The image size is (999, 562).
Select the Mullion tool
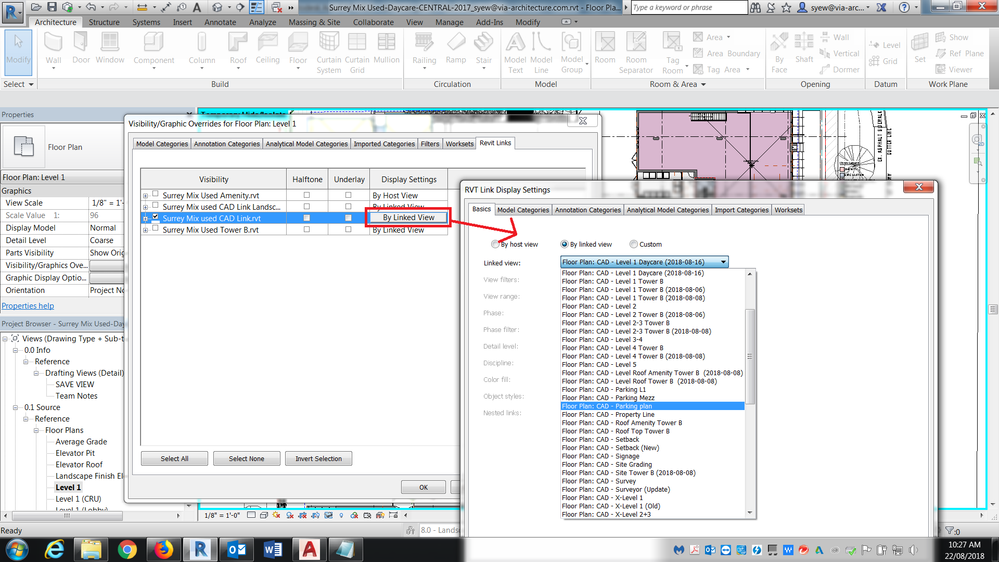(x=386, y=50)
